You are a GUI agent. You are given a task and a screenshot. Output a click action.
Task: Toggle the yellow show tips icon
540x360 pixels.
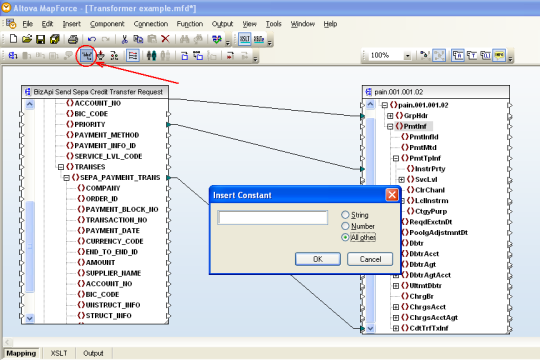(x=499, y=55)
